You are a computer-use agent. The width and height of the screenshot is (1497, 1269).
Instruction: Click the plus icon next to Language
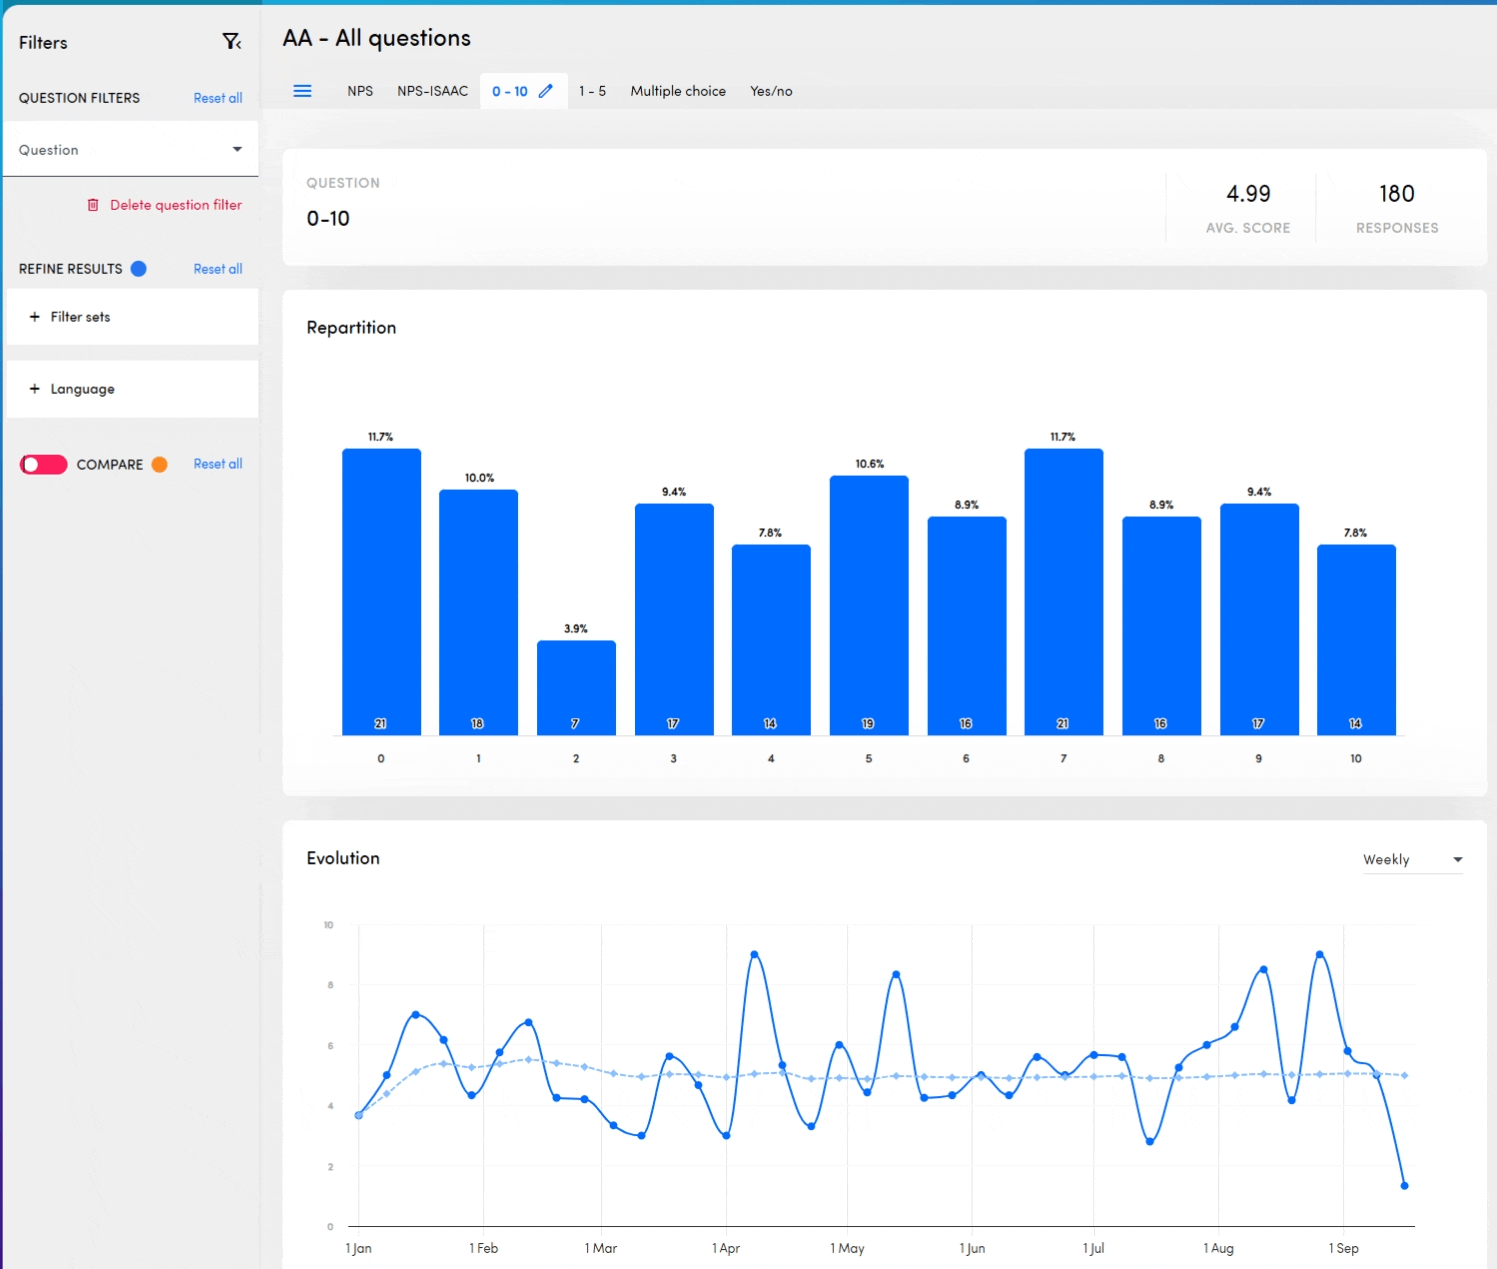(x=35, y=389)
